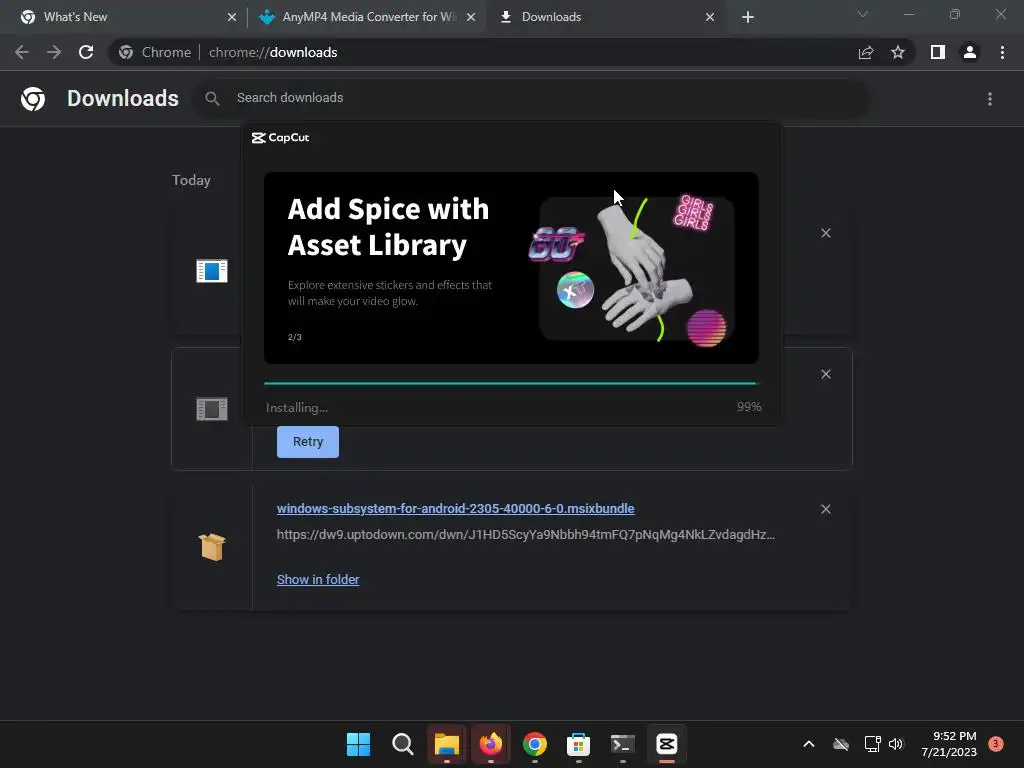This screenshot has width=1024, height=768.
Task: Click the cloud sync tray icon
Action: (x=840, y=744)
